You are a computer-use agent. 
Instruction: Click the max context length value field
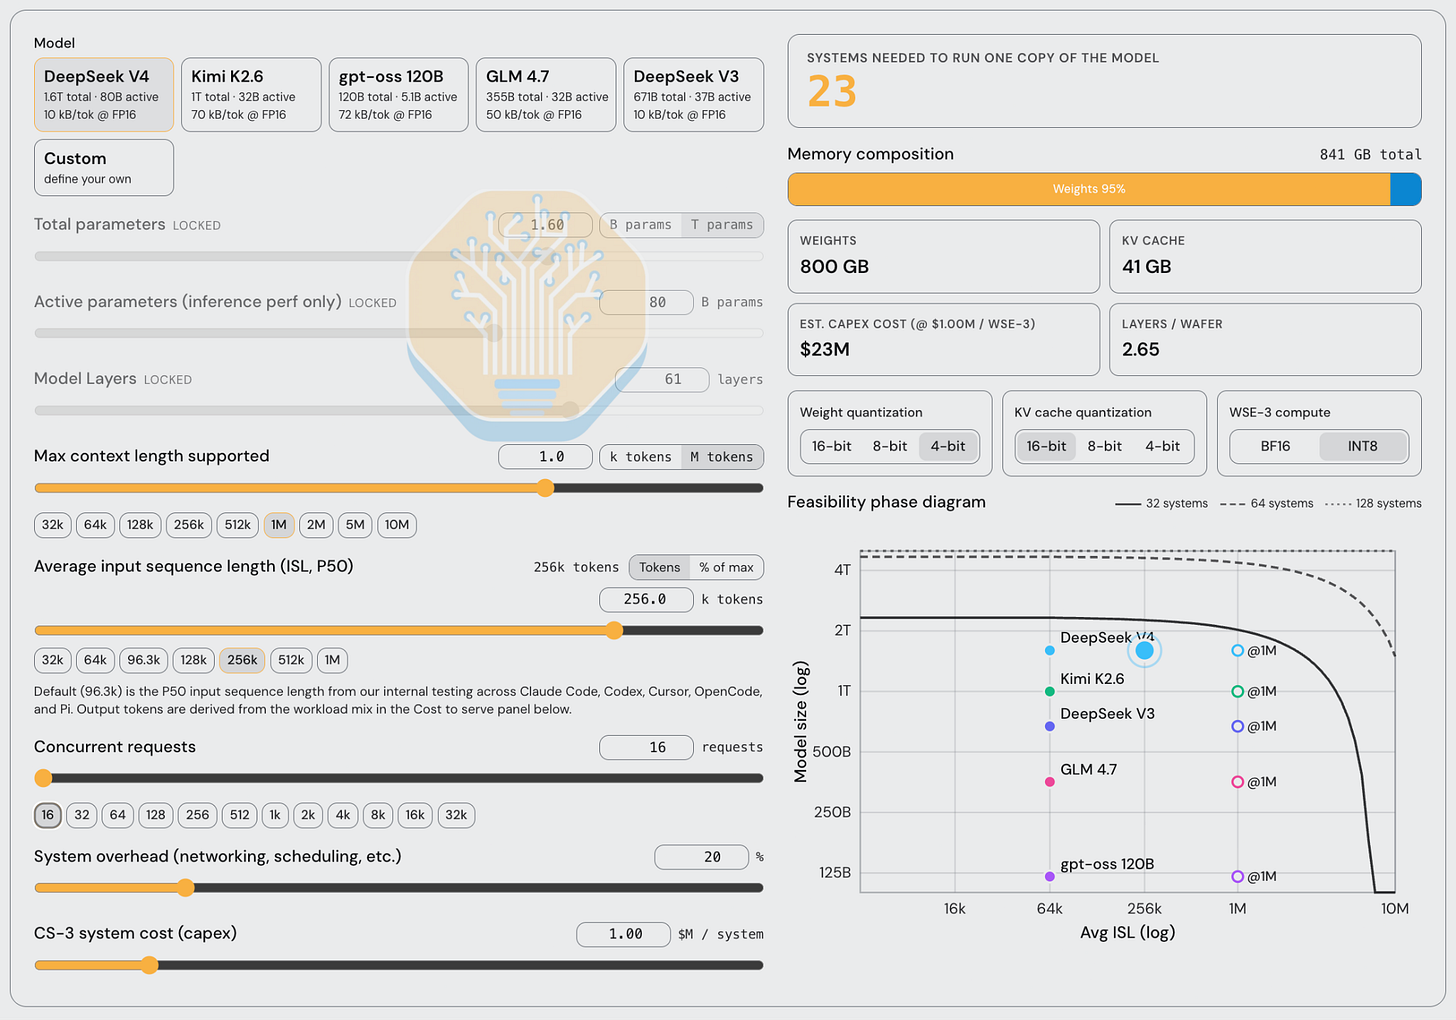(x=546, y=457)
